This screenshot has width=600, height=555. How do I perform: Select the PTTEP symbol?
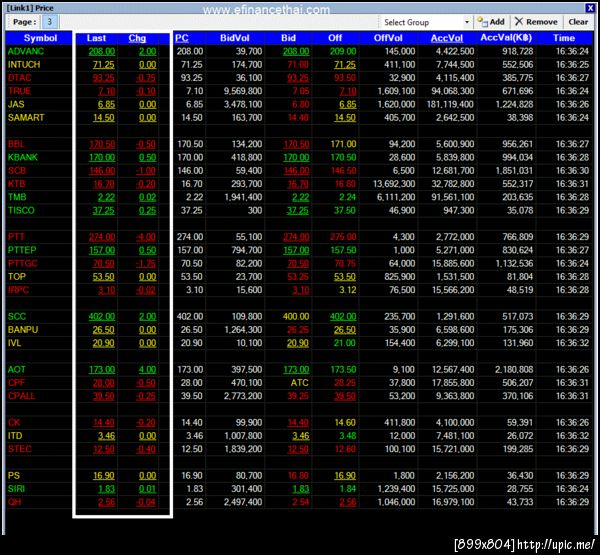(22, 250)
